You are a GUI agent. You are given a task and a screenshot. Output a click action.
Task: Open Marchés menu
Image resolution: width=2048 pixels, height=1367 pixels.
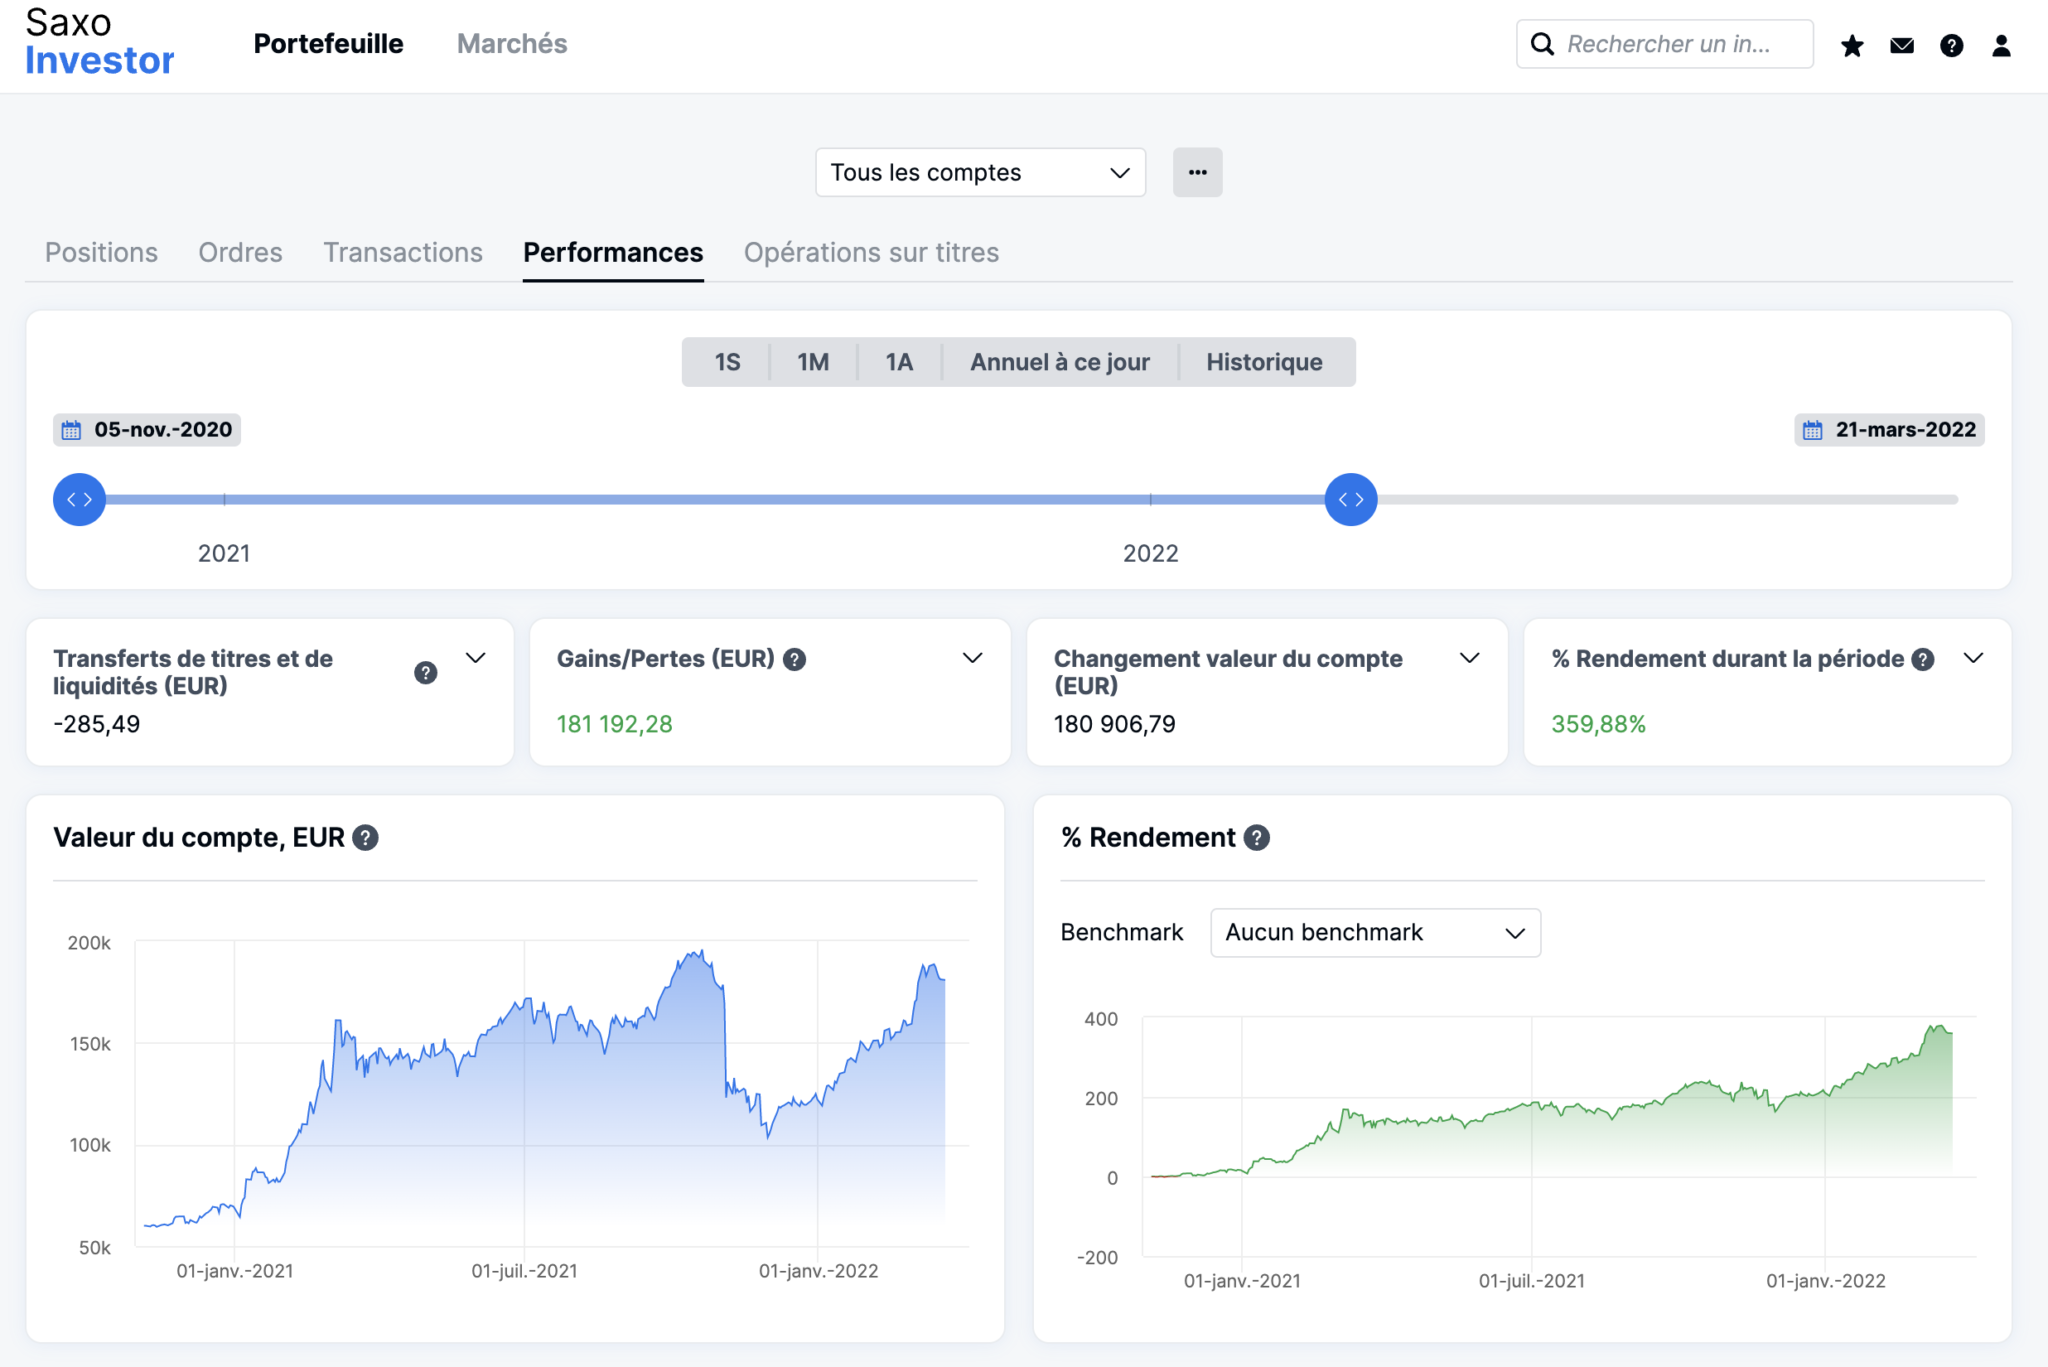[512, 44]
